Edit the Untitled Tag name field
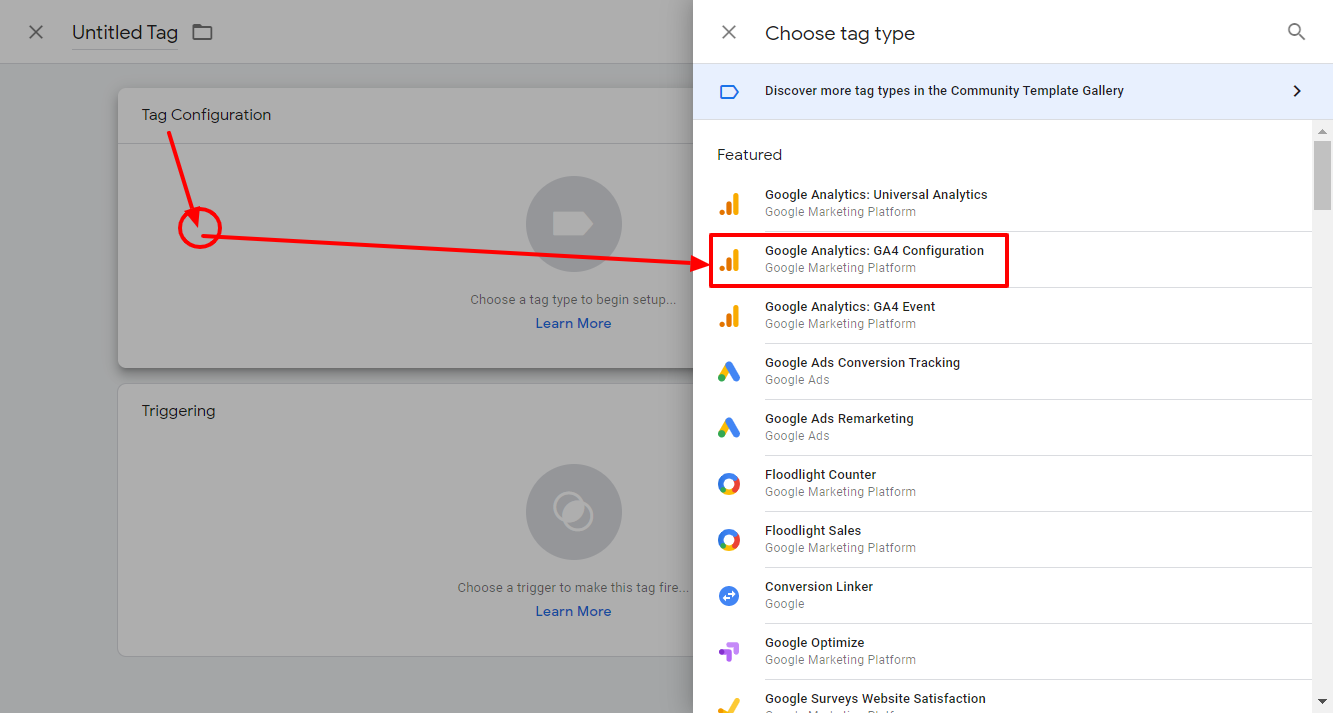 point(125,32)
